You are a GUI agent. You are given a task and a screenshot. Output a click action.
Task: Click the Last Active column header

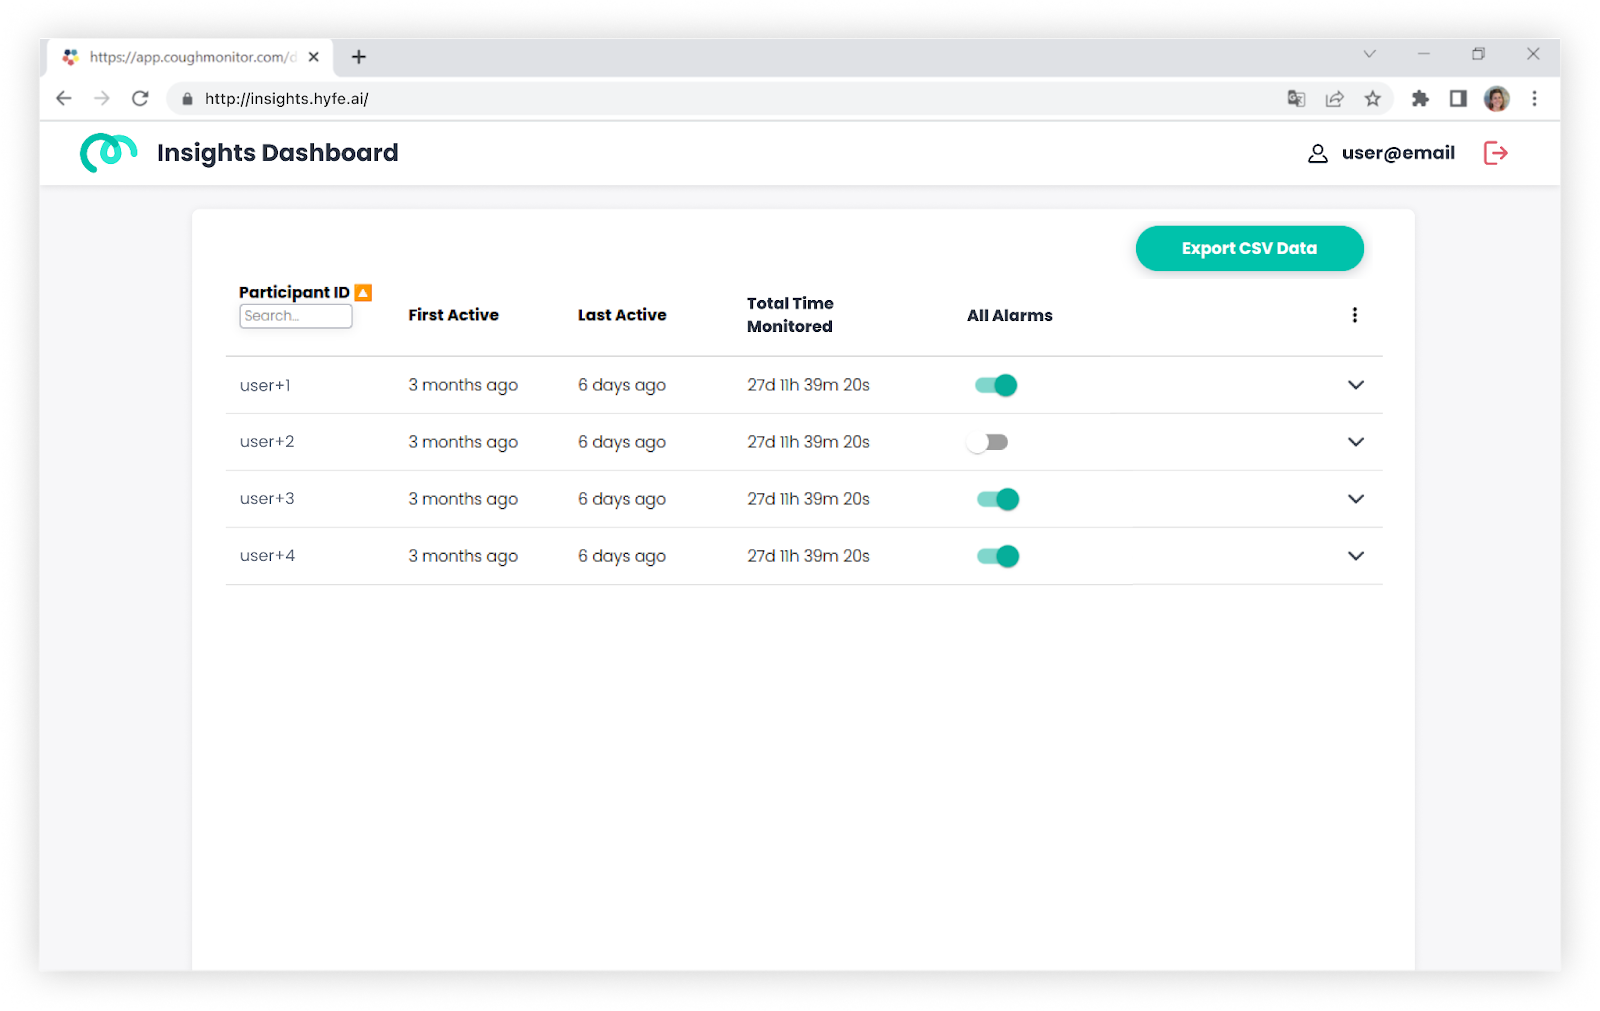pos(622,315)
